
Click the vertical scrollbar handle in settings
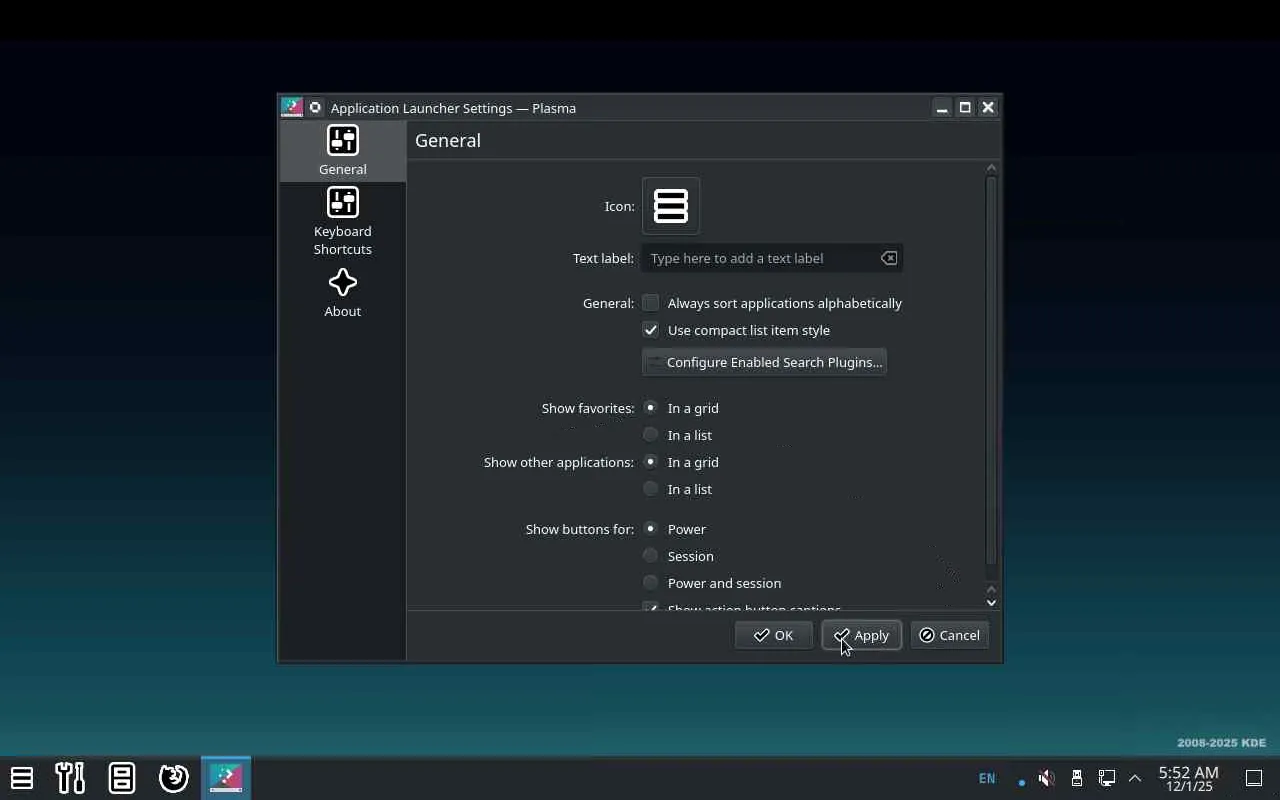pos(991,370)
